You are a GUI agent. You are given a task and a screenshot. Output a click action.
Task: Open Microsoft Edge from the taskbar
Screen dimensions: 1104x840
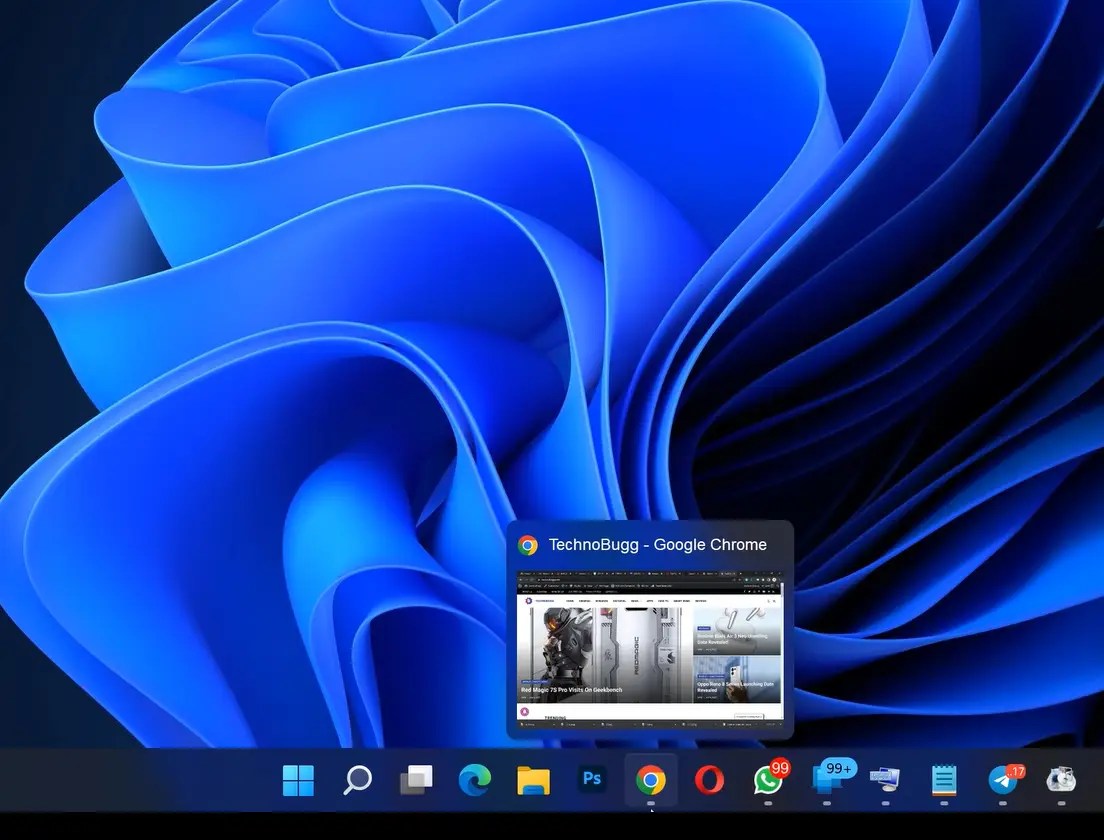coord(475,780)
